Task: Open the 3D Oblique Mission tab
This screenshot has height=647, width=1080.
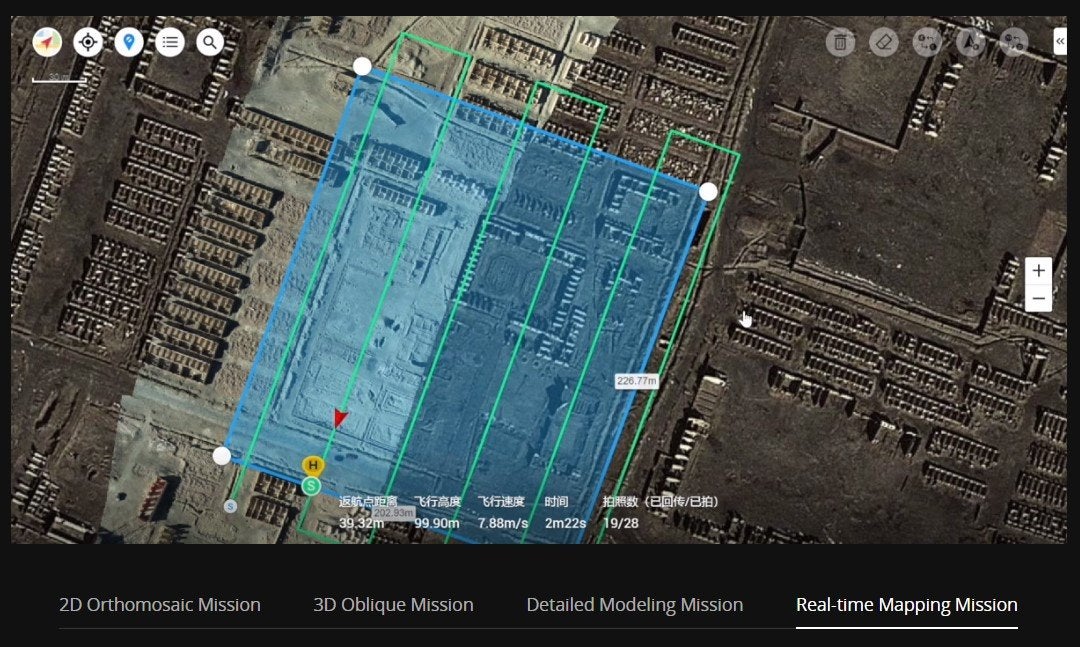Action: pyautogui.click(x=393, y=605)
